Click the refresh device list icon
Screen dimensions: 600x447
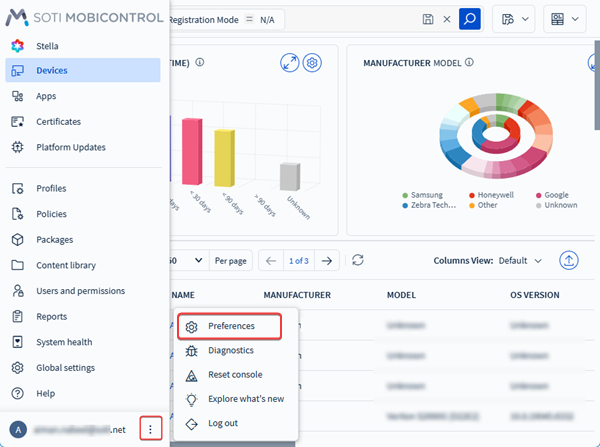[357, 260]
